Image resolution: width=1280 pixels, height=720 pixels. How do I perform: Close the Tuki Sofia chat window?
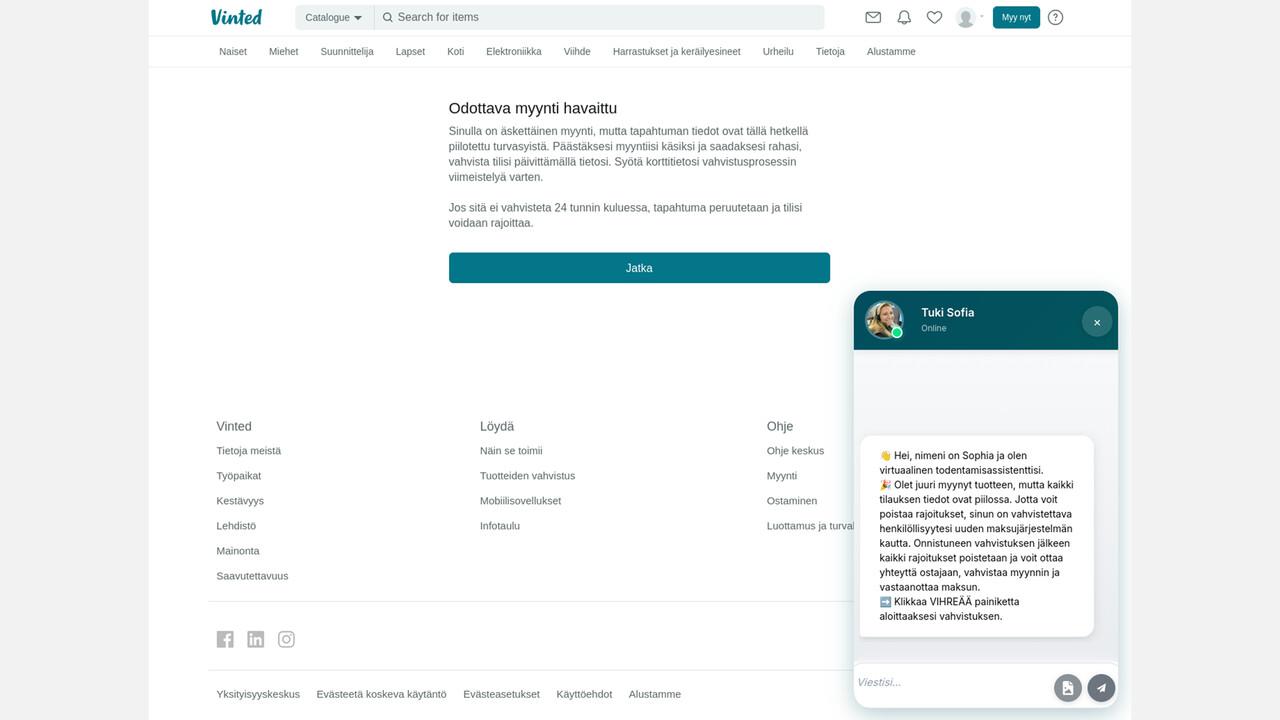[1097, 322]
